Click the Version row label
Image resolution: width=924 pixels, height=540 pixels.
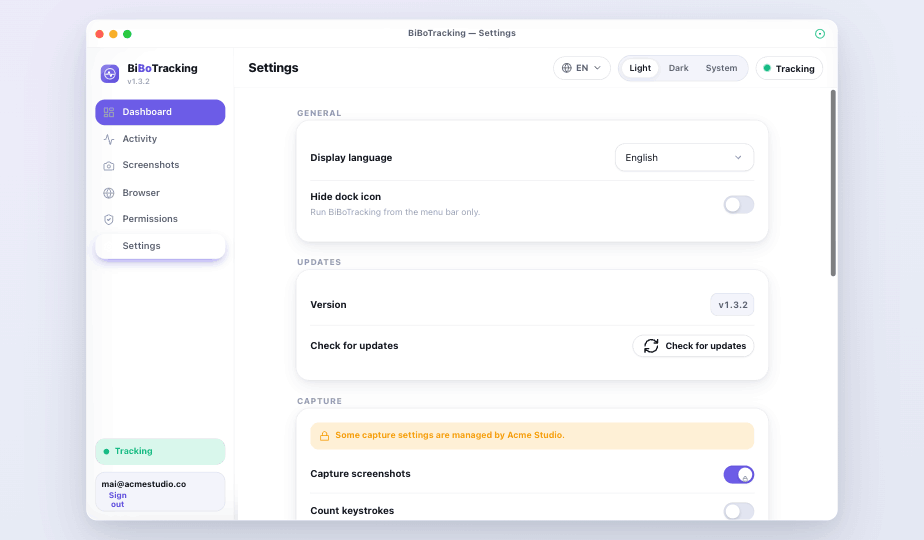click(x=328, y=305)
